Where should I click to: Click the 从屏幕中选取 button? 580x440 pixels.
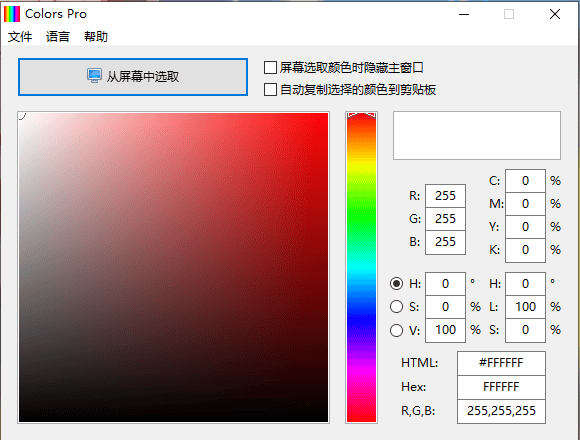(x=133, y=77)
